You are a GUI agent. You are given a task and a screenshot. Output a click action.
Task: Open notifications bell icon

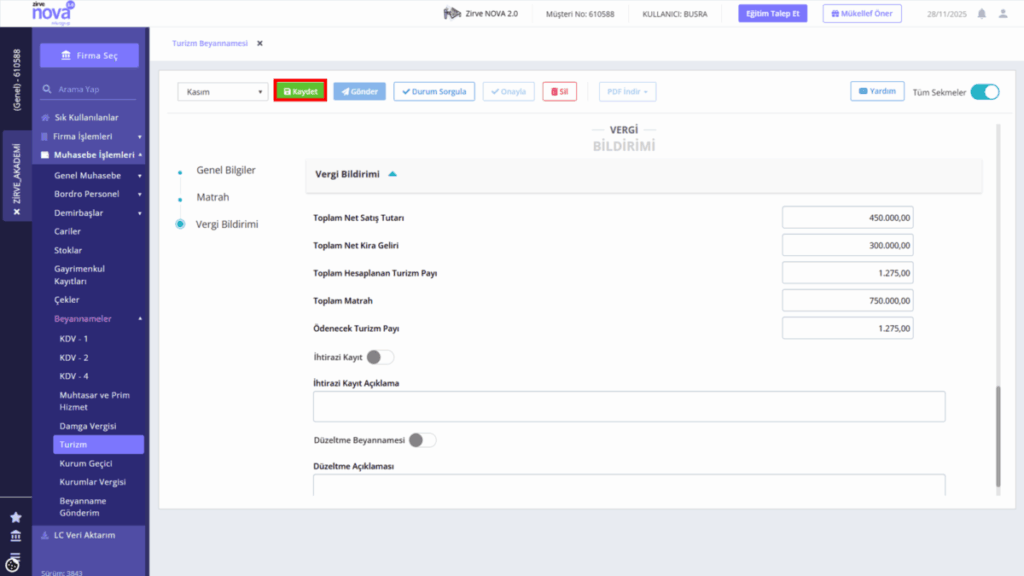[982, 14]
